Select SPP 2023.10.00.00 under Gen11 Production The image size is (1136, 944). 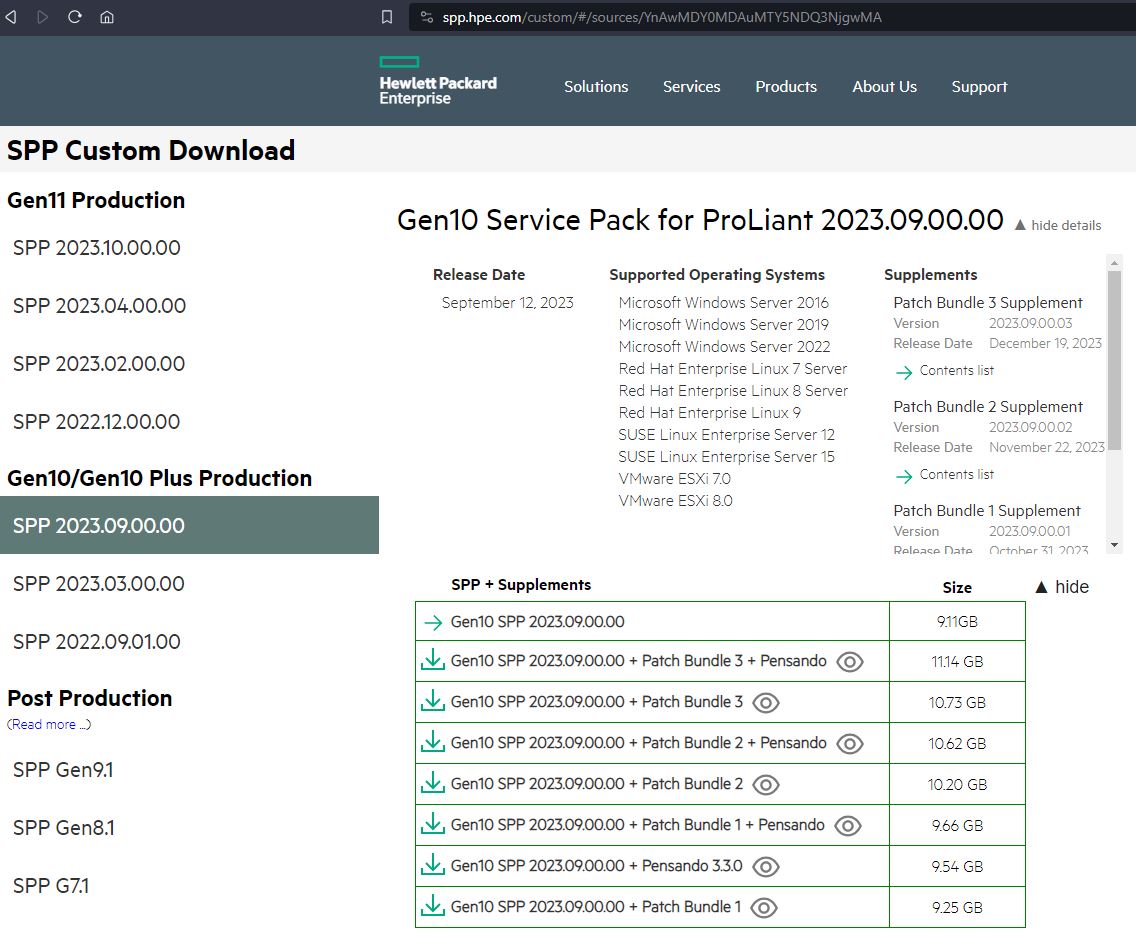coord(97,248)
